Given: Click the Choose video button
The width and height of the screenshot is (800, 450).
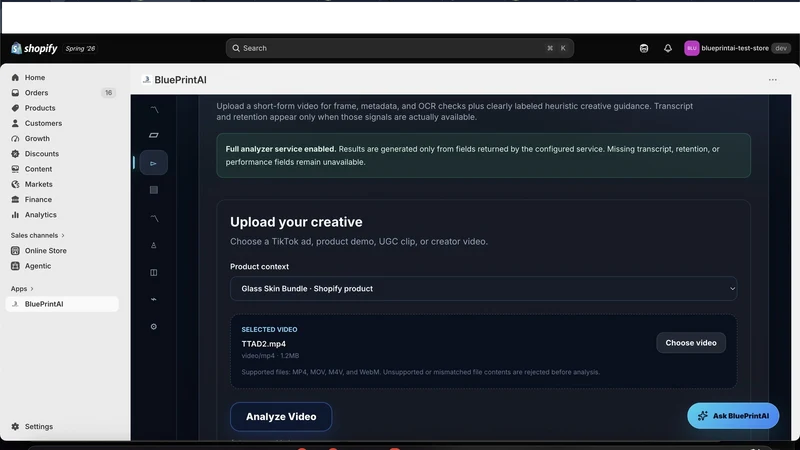Looking at the screenshot, I should coord(691,343).
